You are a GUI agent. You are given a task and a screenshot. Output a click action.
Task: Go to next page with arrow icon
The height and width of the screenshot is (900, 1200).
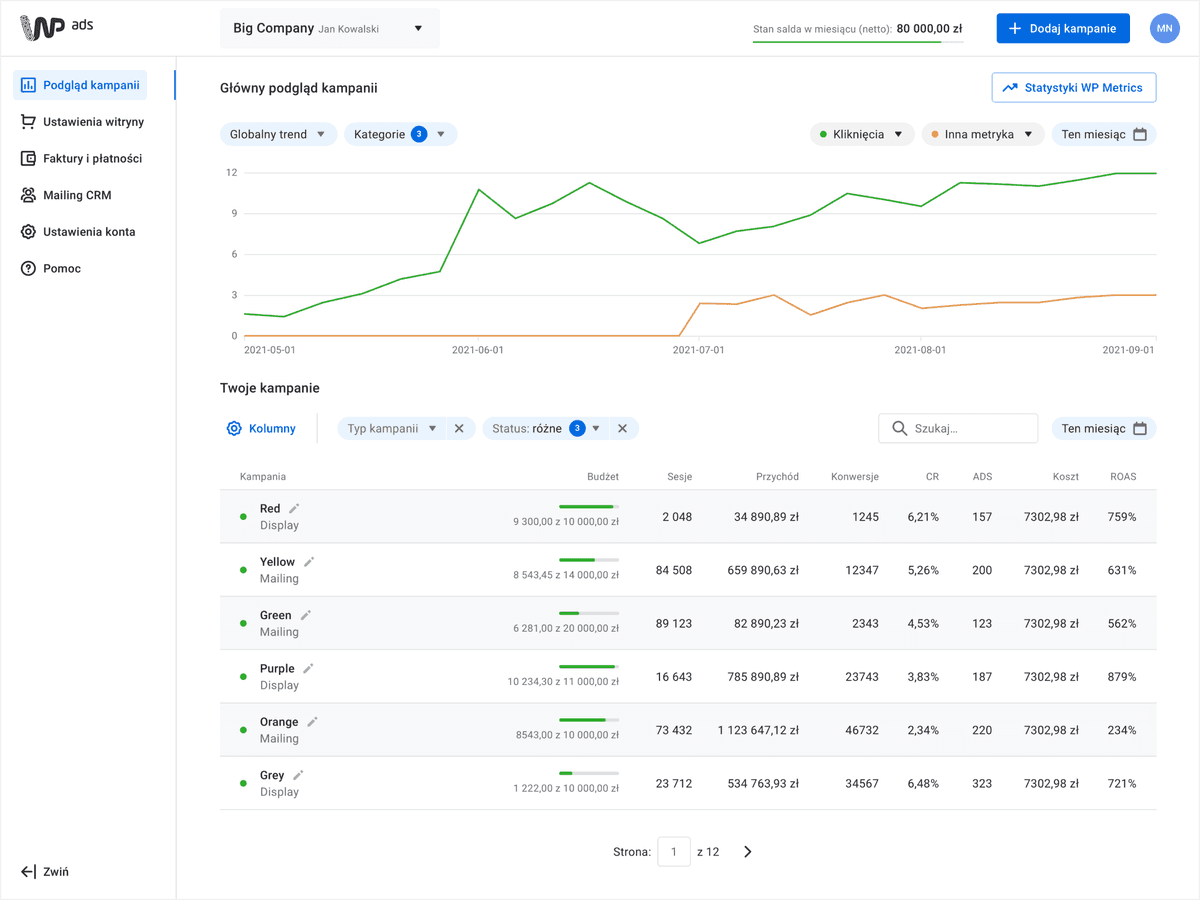(x=747, y=852)
